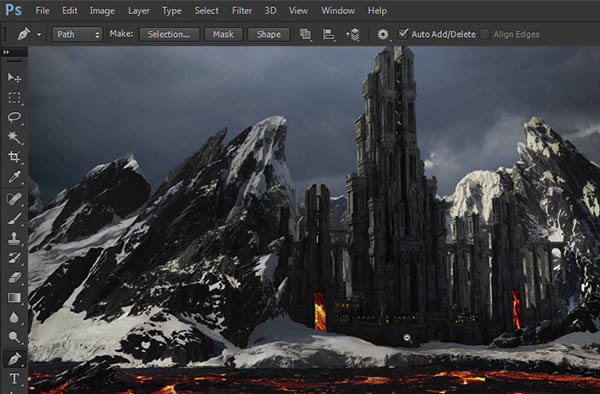
Task: Open the Pen tool preset picker
Action: click(x=39, y=34)
